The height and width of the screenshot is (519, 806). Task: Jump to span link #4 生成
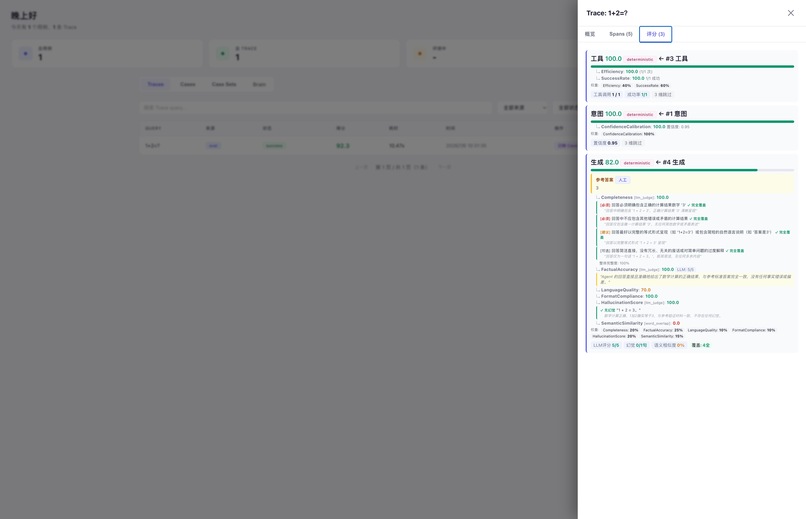coord(670,162)
